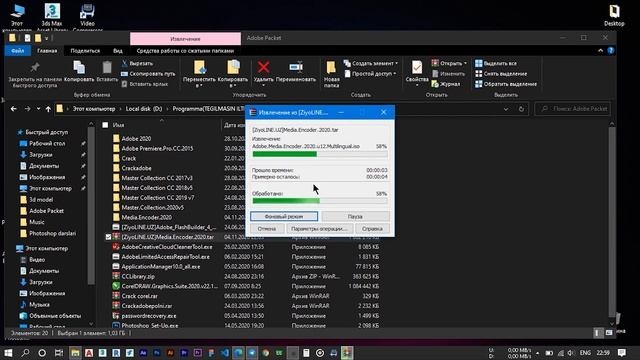Click Edit (Изменить) in ribbon
640x360 pixels.
click(x=448, y=74)
